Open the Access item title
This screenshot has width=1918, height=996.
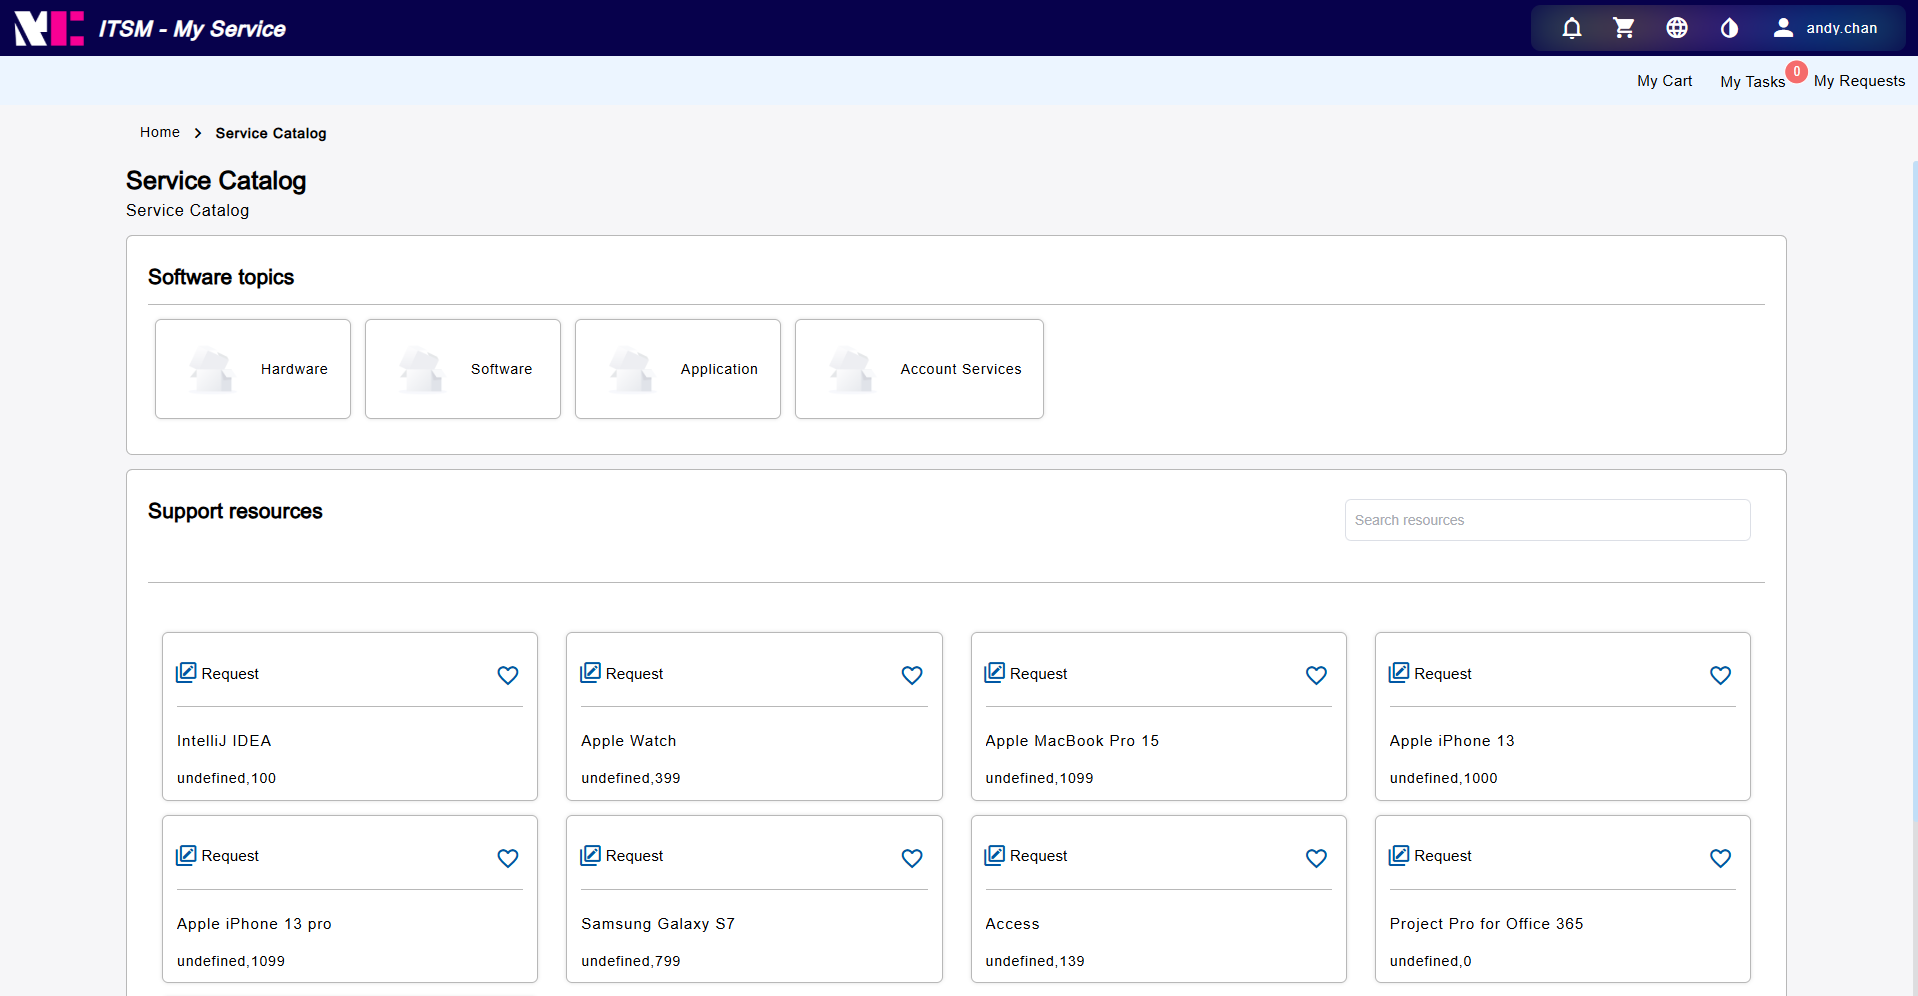click(1012, 924)
